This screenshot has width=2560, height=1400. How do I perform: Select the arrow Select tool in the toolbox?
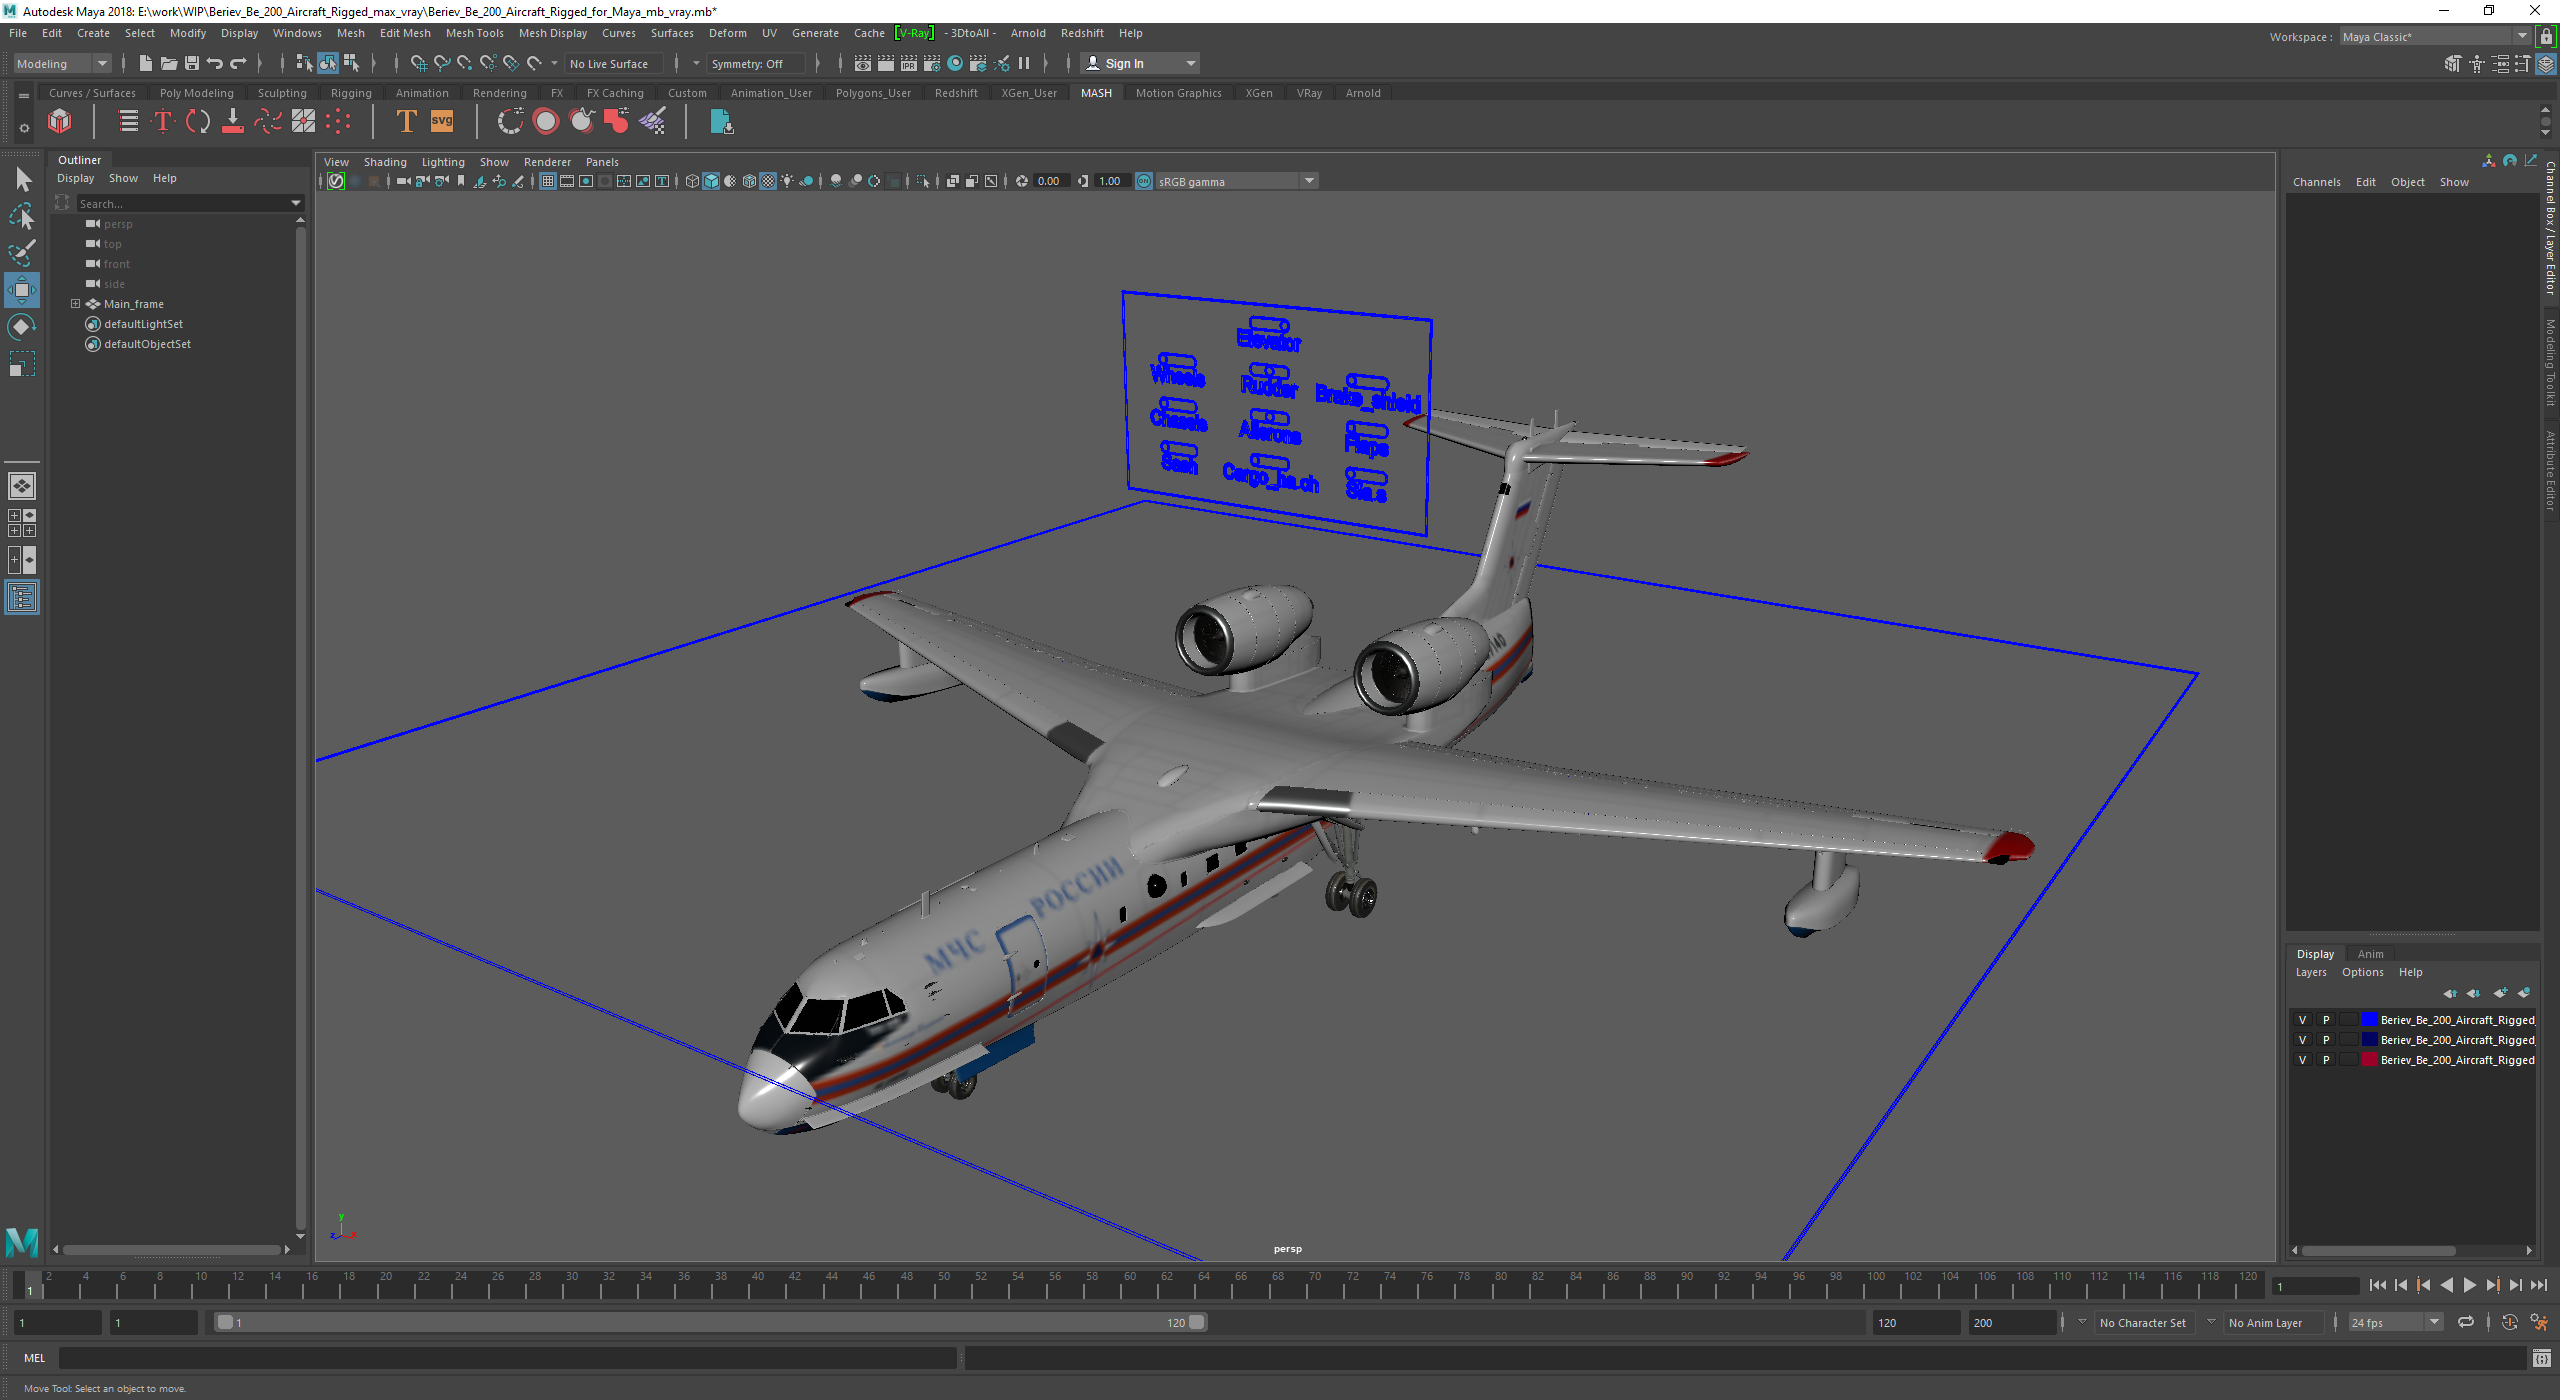22,179
